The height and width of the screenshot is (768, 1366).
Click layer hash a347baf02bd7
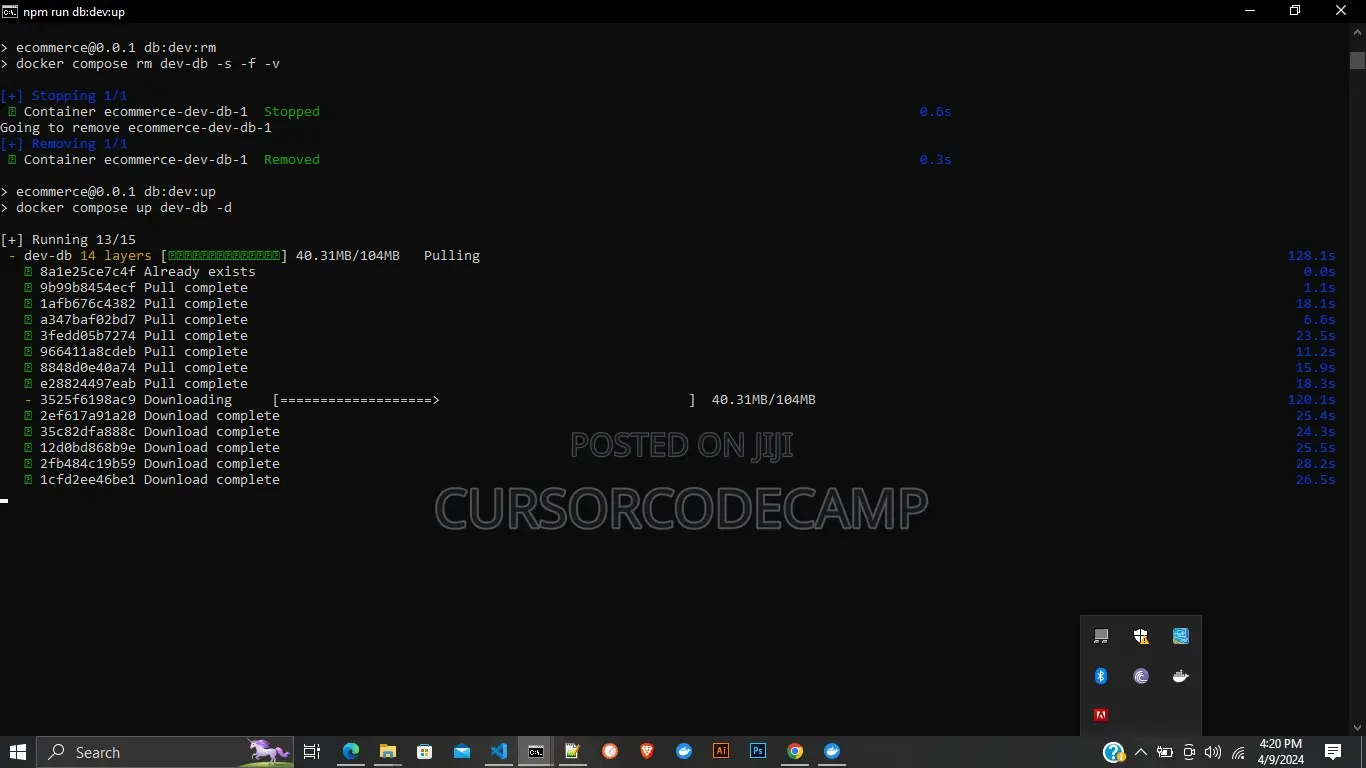point(88,320)
